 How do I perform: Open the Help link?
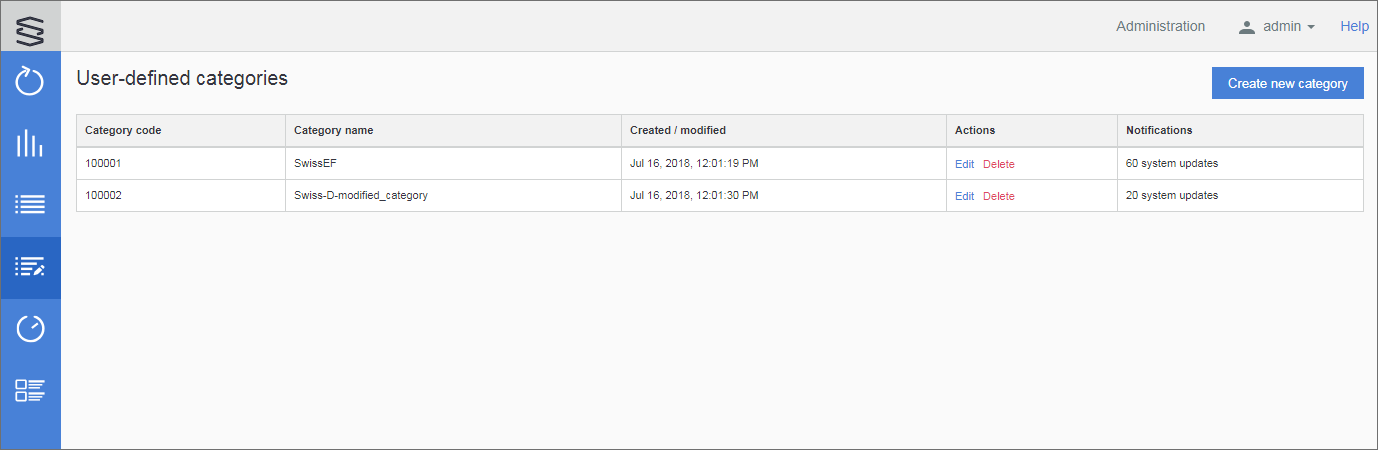coord(1354,27)
